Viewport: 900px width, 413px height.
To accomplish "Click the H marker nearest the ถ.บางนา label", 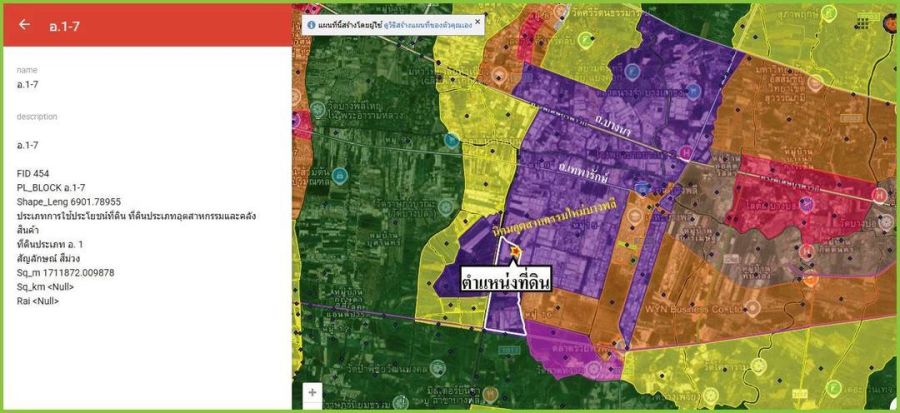I will pos(684,152).
